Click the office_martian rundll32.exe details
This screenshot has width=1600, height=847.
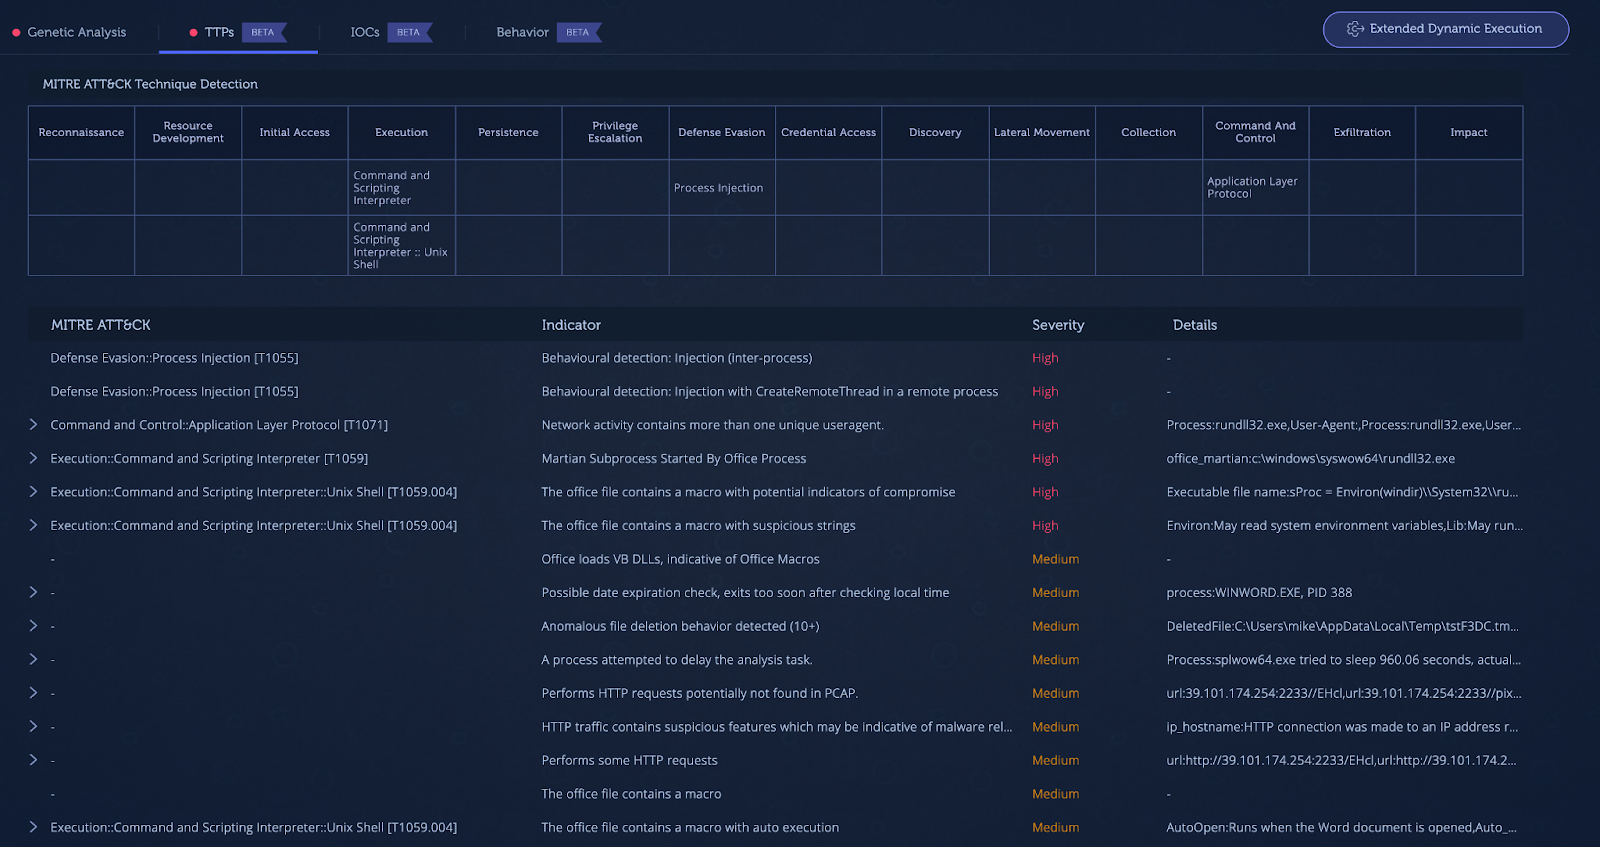(1310, 458)
